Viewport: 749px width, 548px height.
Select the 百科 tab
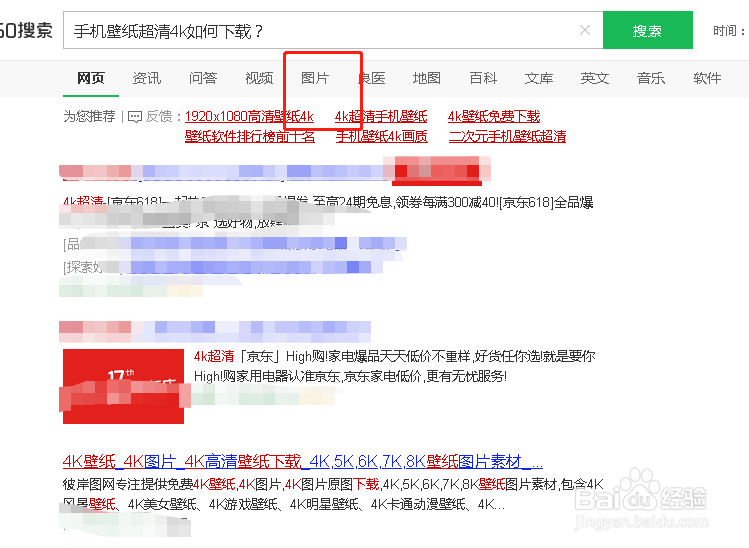pyautogui.click(x=483, y=78)
